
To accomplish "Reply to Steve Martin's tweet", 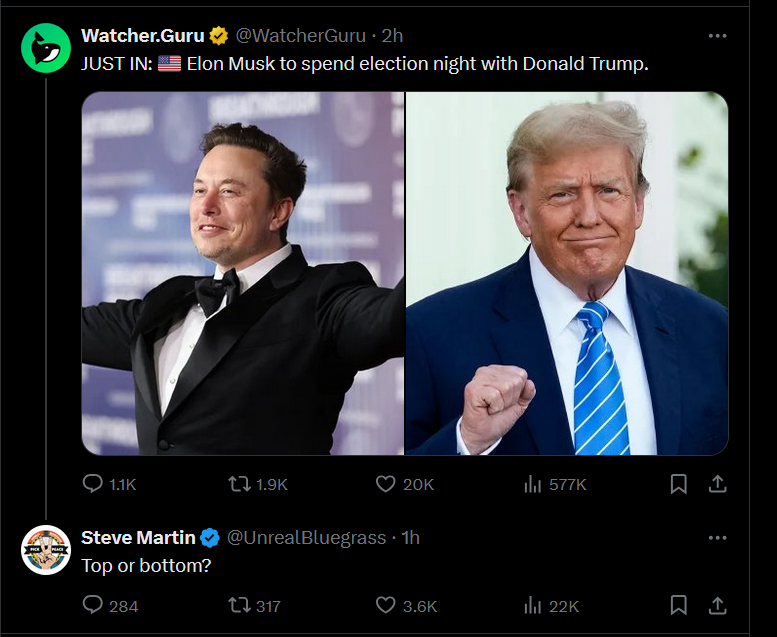I will [x=110, y=606].
